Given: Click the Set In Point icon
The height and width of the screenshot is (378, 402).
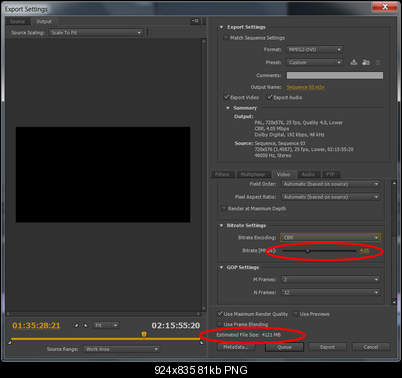Looking at the screenshot, I should click(76, 325).
